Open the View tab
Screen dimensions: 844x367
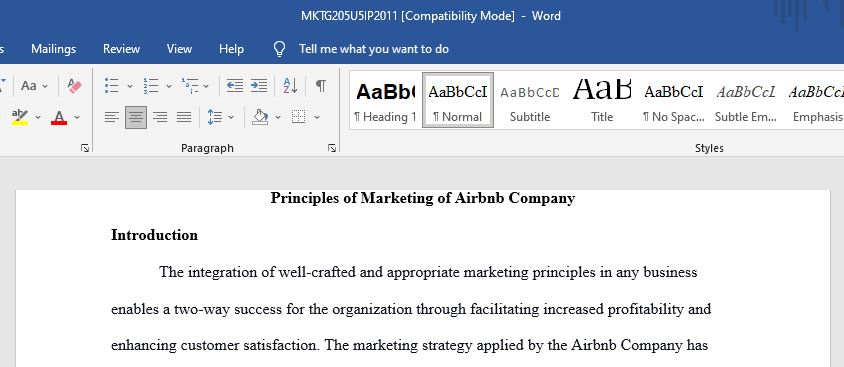coord(179,49)
